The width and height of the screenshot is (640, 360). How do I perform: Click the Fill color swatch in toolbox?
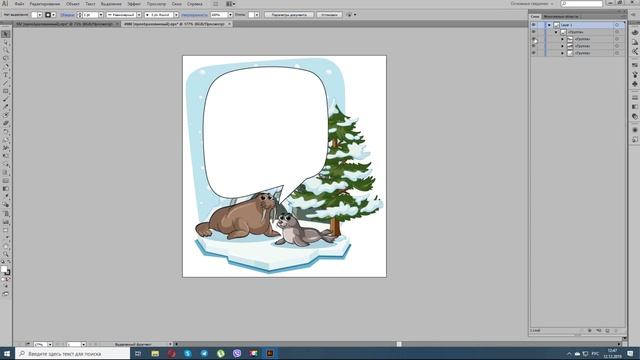4,269
